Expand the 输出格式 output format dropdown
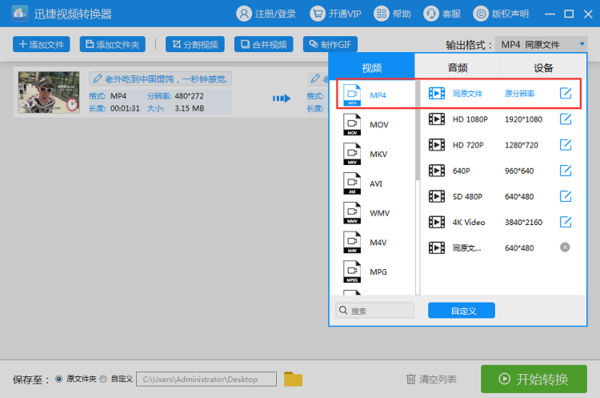The width and height of the screenshot is (600, 398). [x=541, y=44]
